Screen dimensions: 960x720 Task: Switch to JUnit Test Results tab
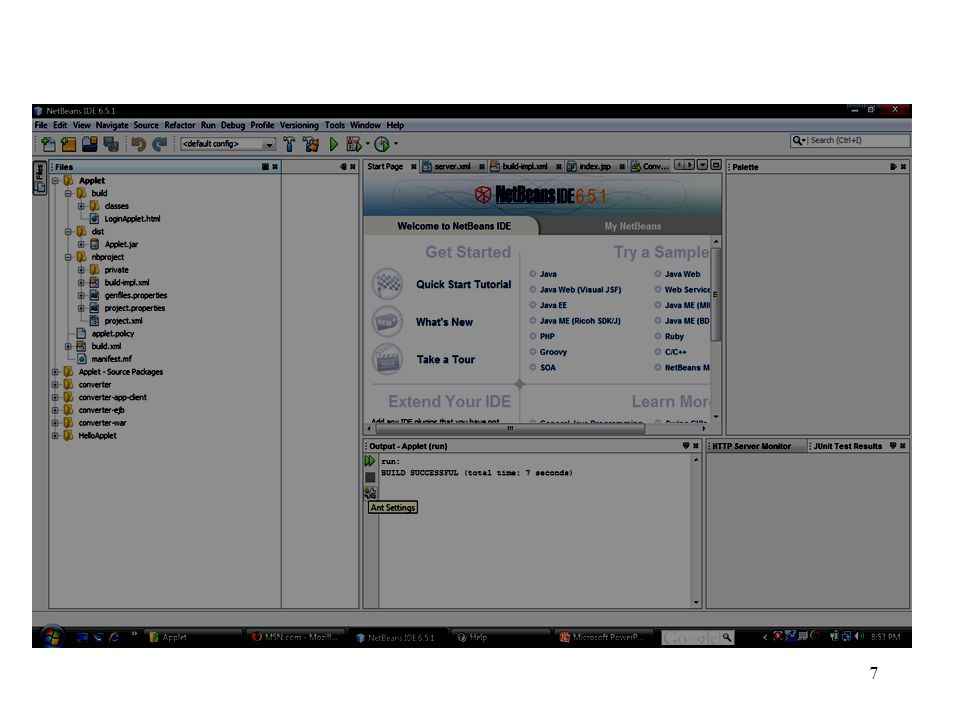pos(847,446)
